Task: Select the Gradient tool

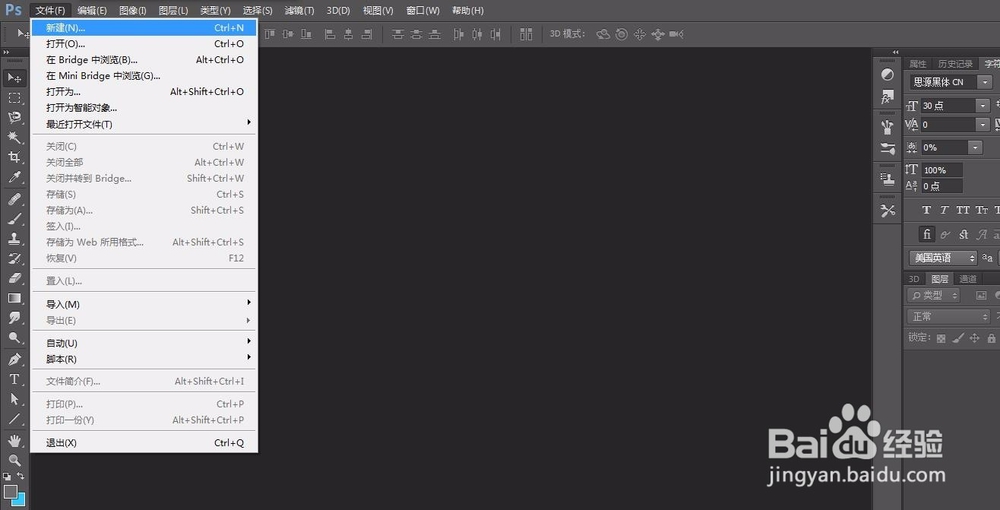Action: [x=14, y=298]
